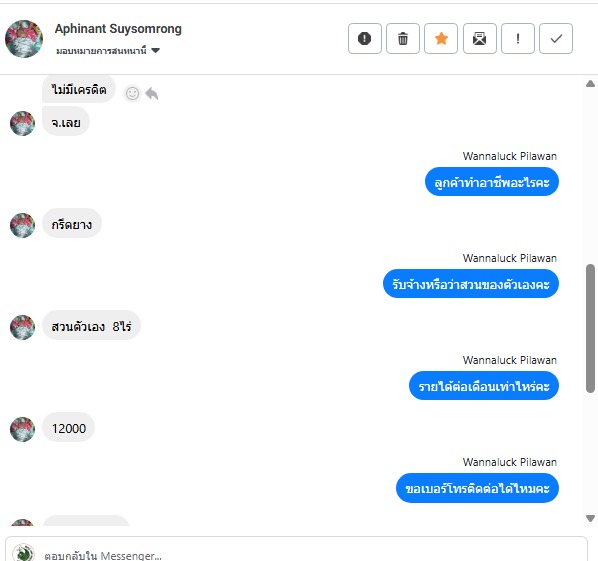This screenshot has height=561, width=598.
Task: React with the smiley emoji icon
Action: 132,93
